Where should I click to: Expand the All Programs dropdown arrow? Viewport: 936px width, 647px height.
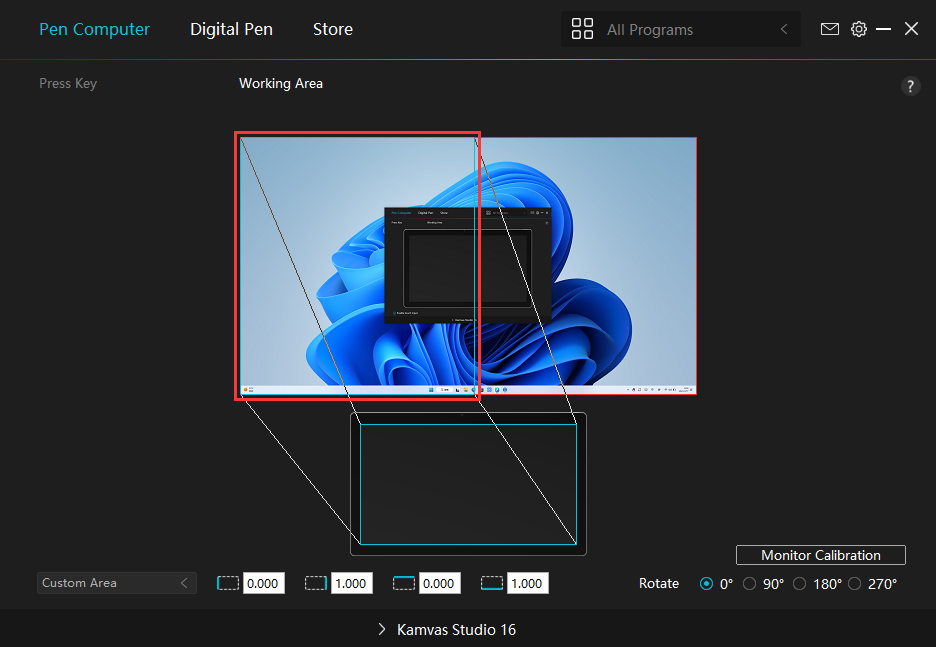click(784, 30)
